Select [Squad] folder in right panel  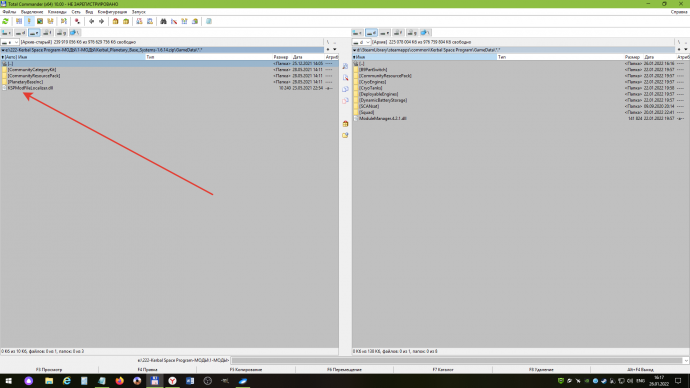[367, 112]
